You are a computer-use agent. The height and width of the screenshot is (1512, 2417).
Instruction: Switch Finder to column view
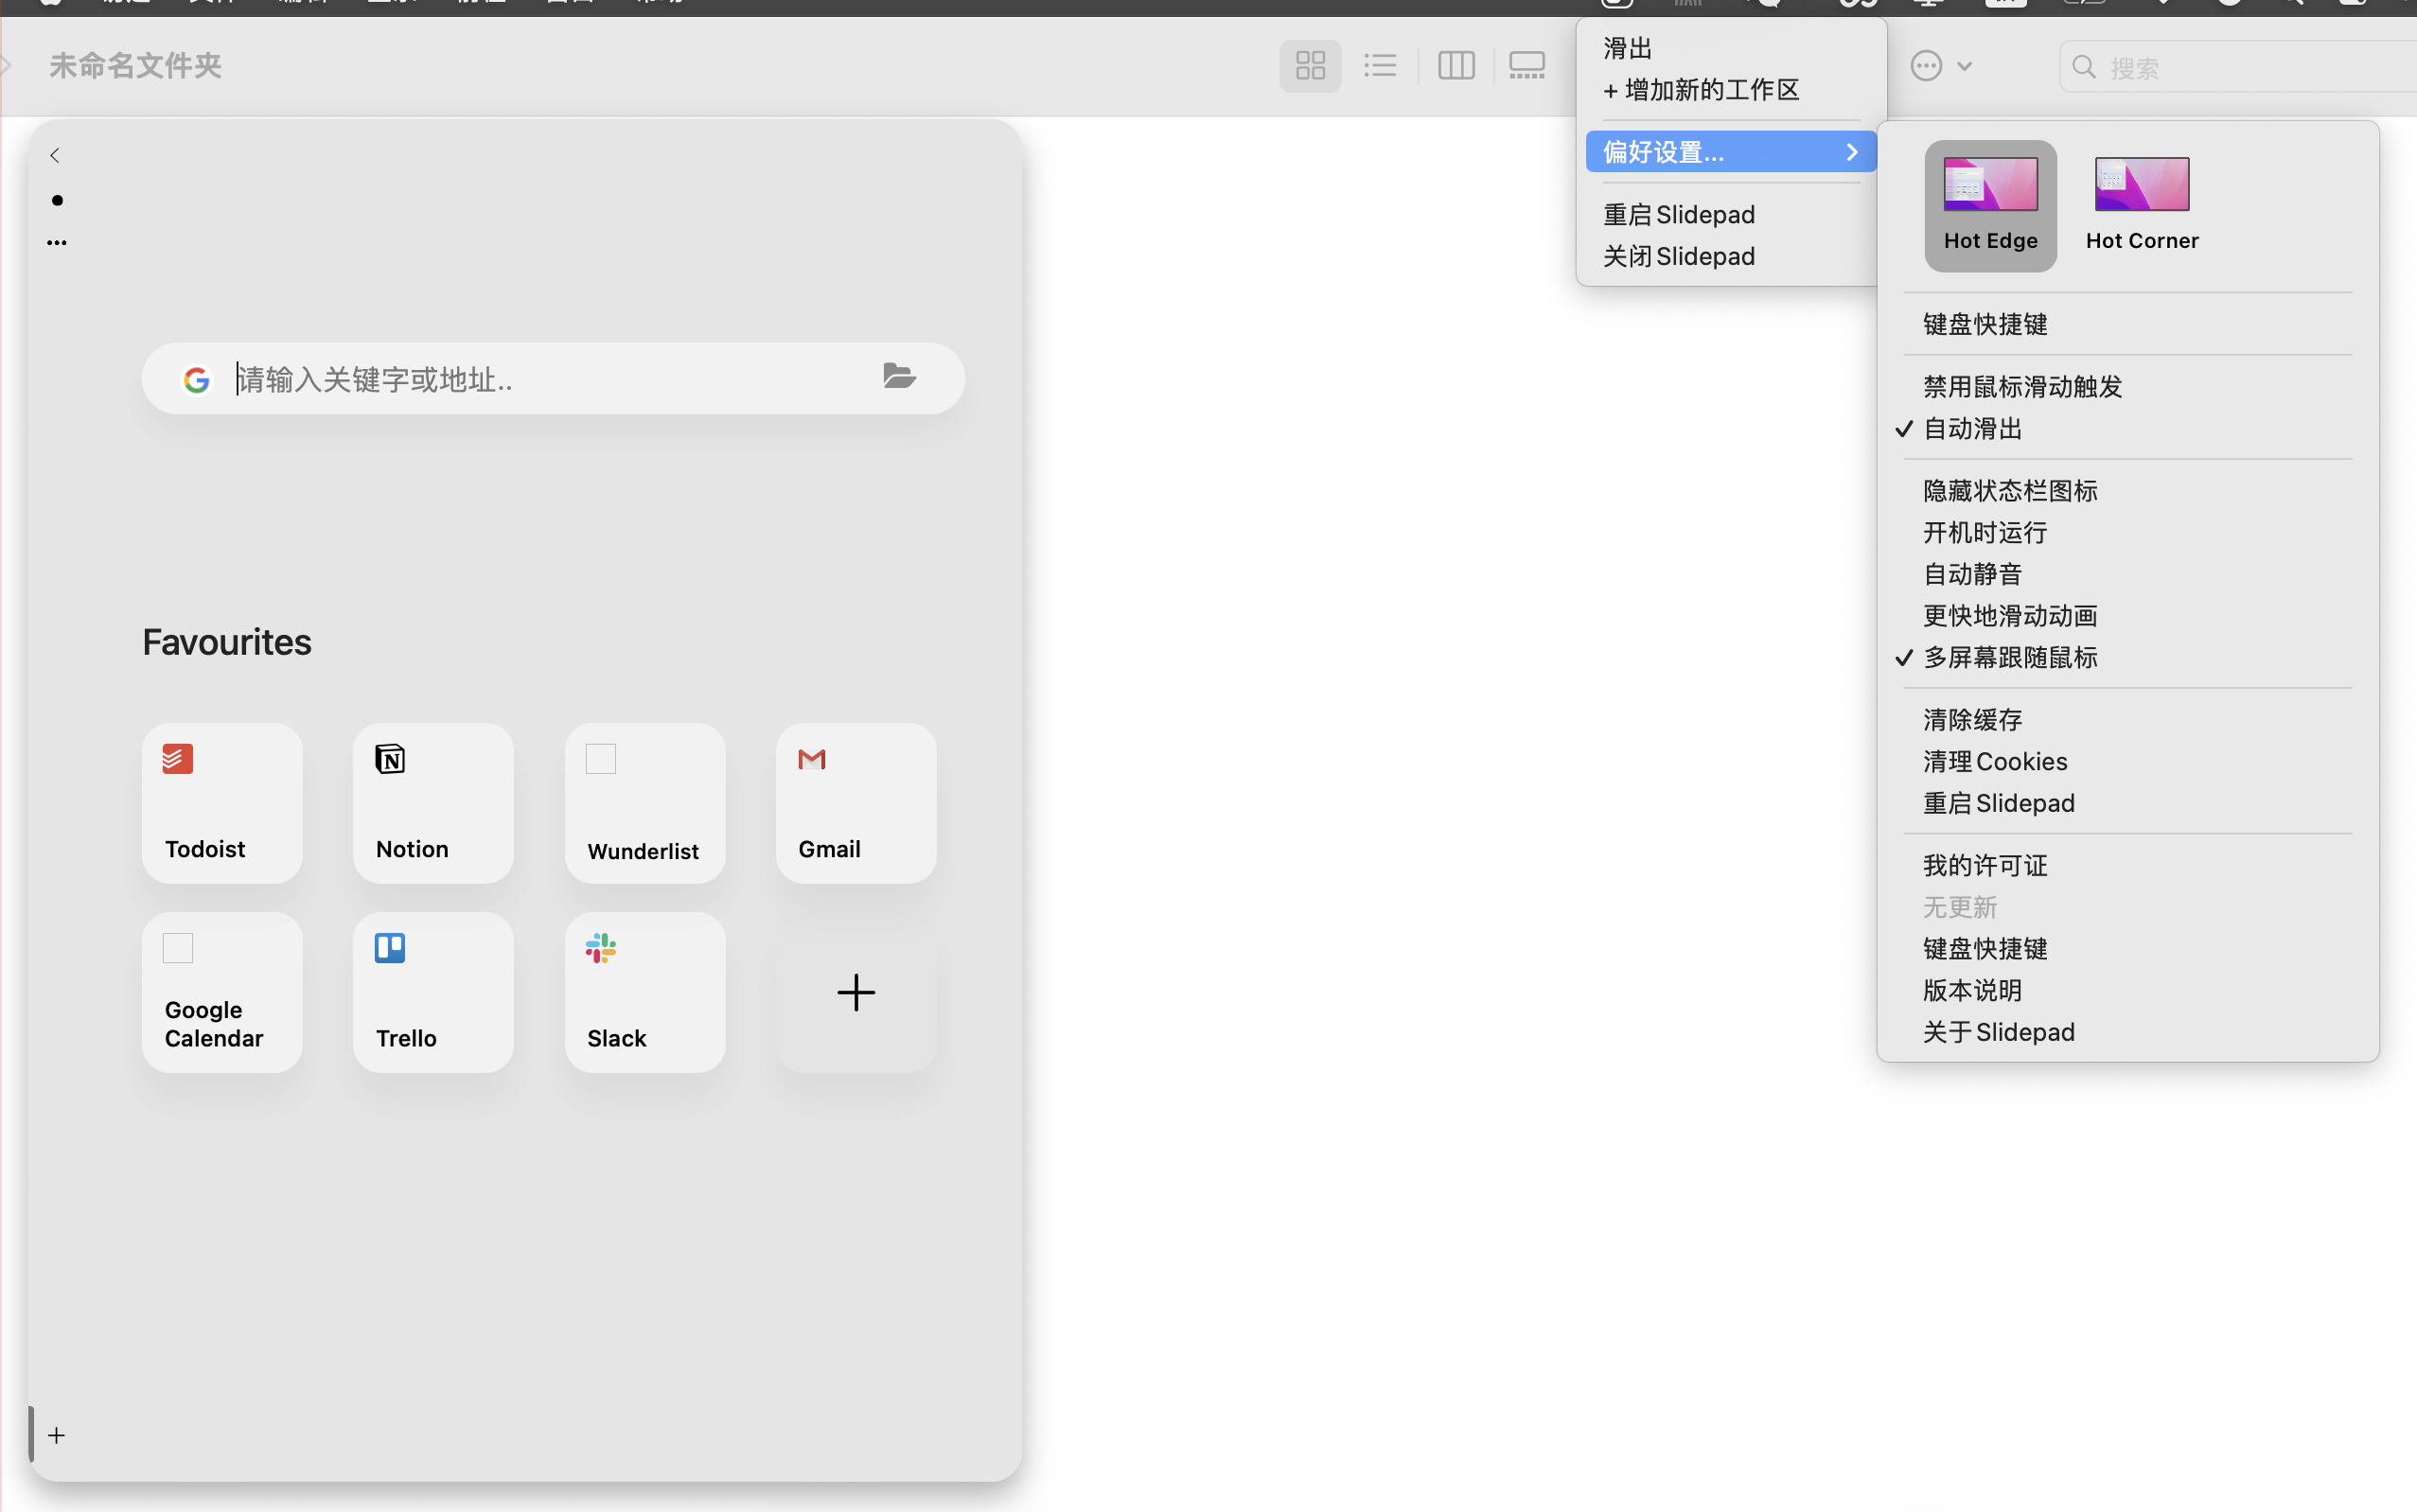(x=1456, y=66)
